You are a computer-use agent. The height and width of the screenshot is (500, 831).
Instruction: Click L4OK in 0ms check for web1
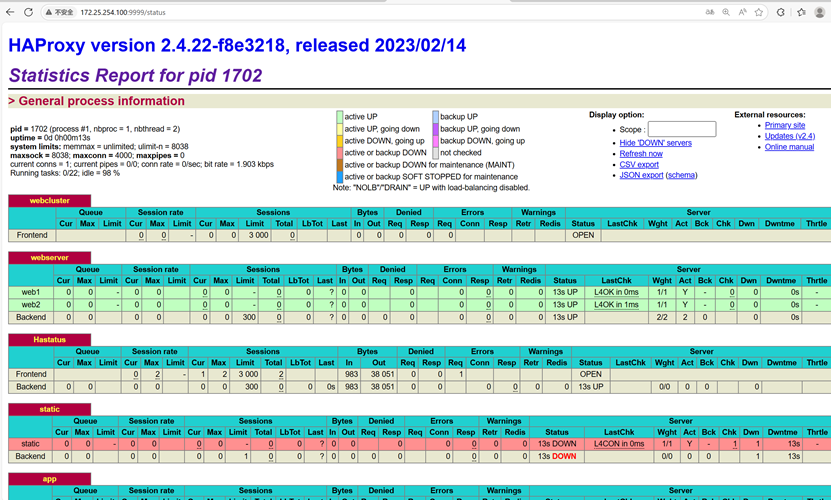click(616, 292)
